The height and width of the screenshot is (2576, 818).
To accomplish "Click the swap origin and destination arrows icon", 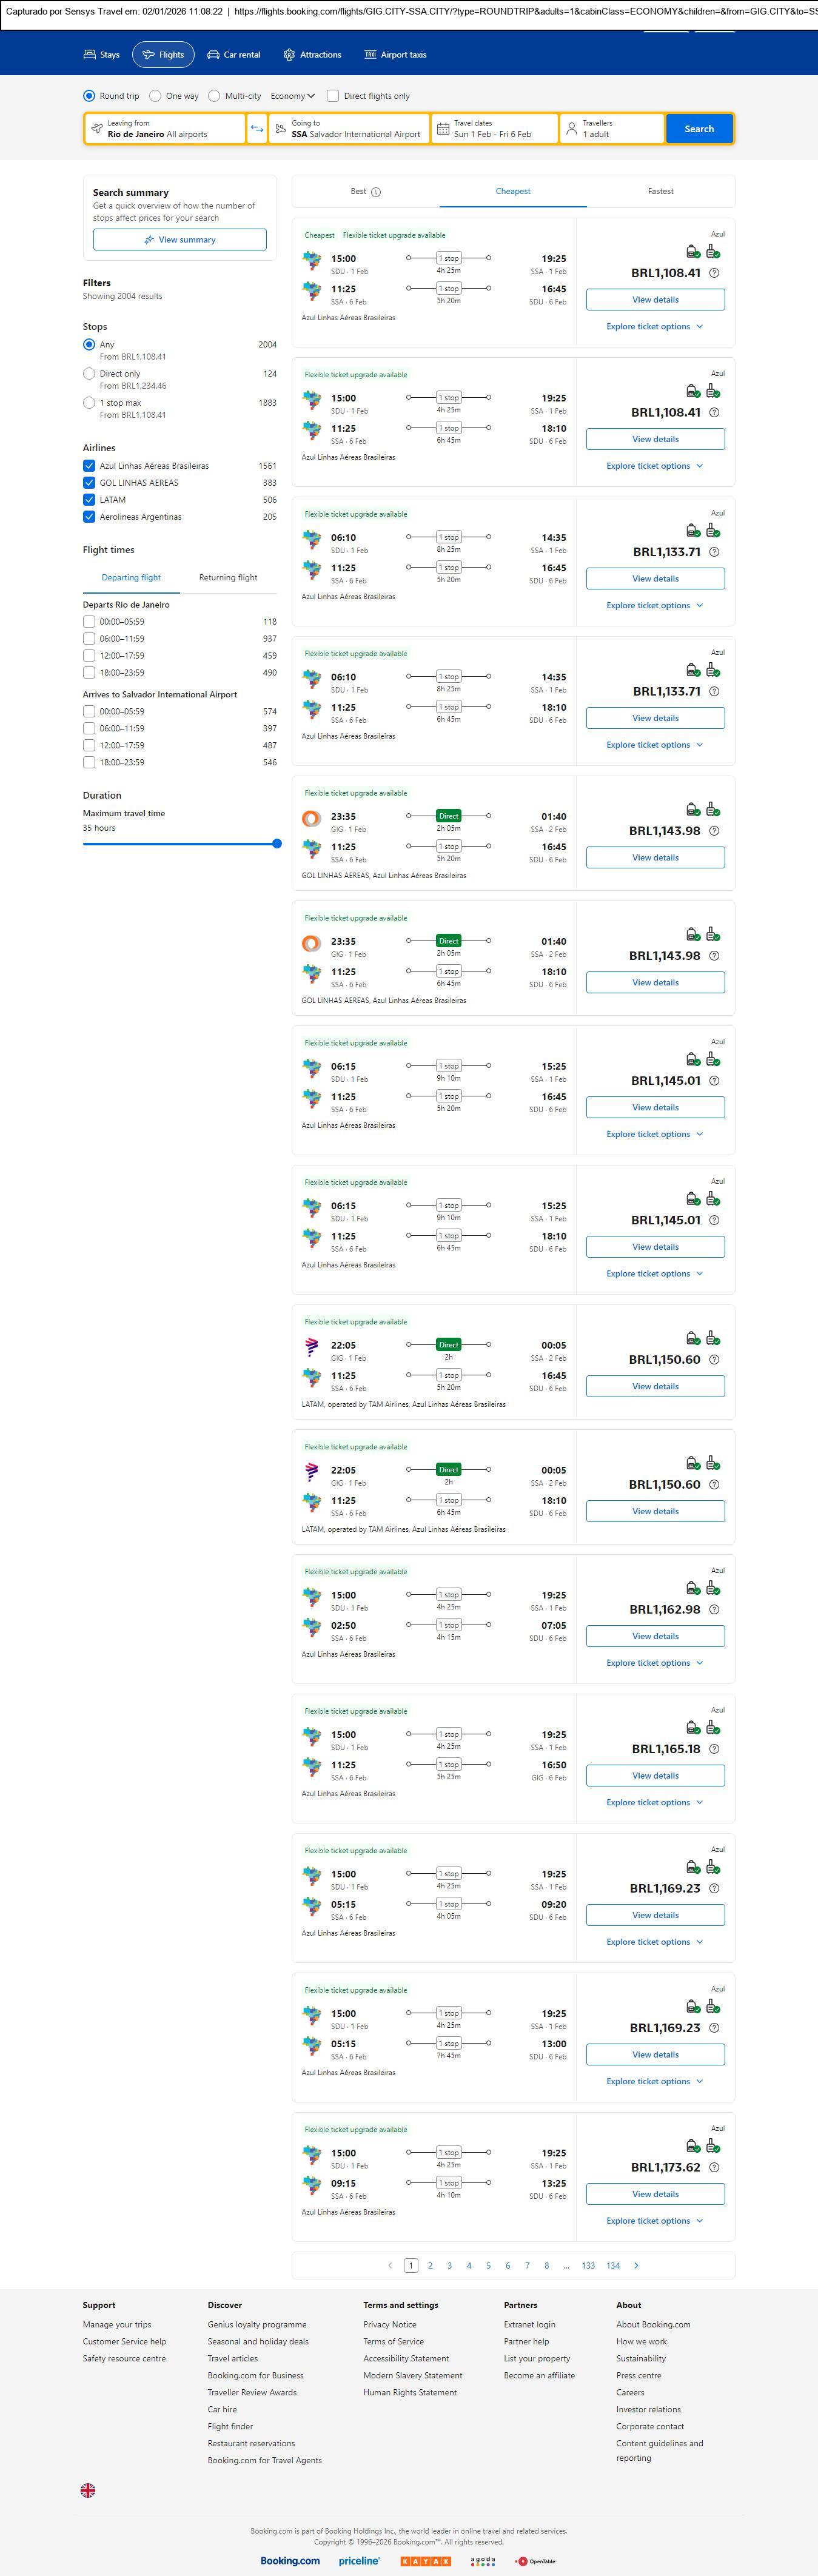I will pyautogui.click(x=257, y=129).
